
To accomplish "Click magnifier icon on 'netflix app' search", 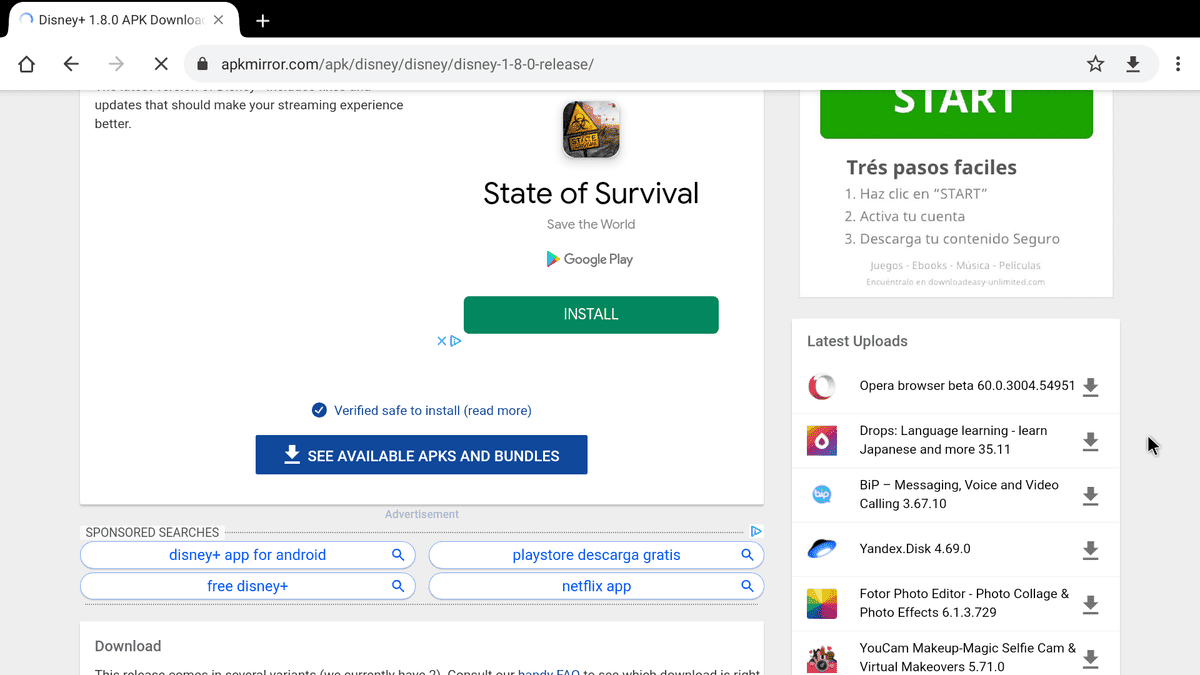I will point(747,586).
